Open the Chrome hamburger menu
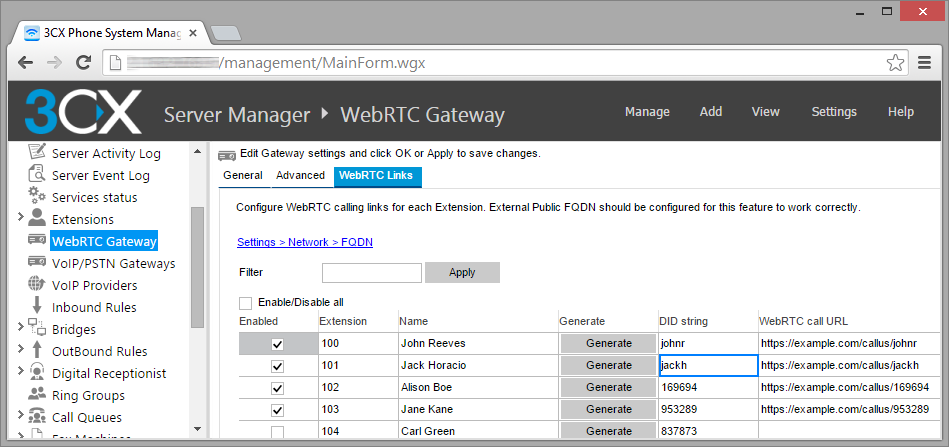 [924, 62]
